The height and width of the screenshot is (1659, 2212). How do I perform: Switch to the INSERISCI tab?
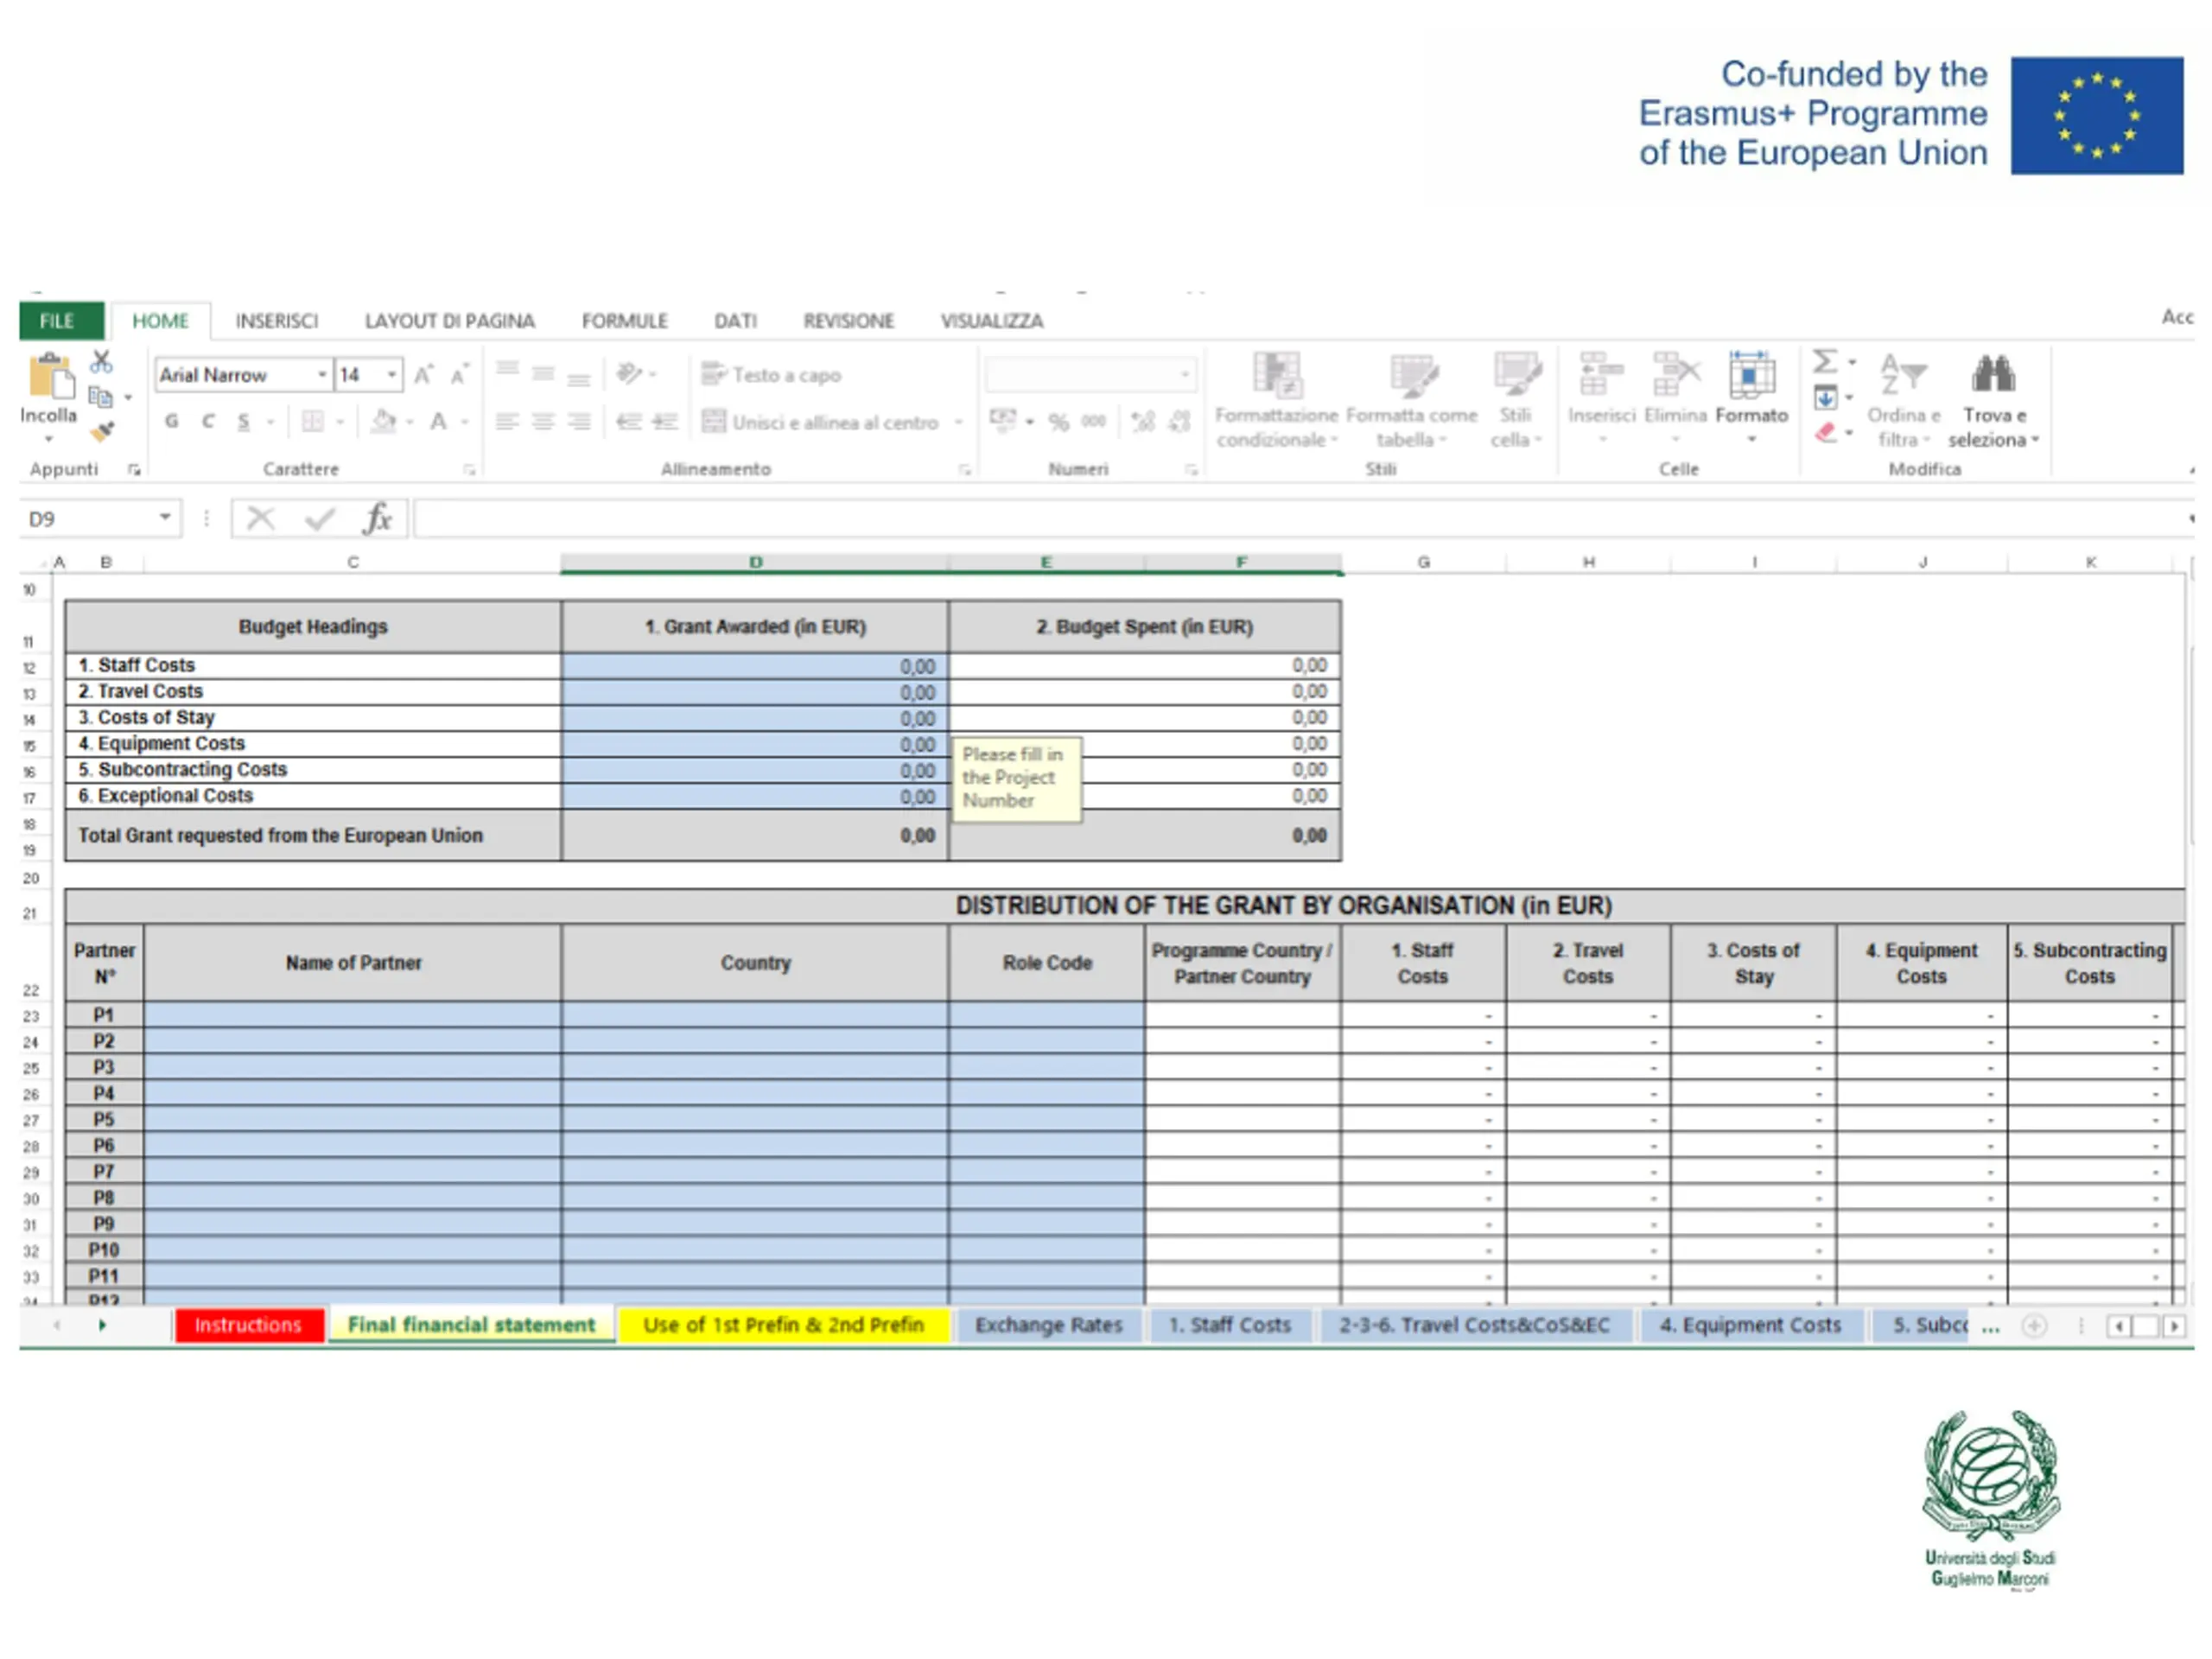[x=276, y=321]
